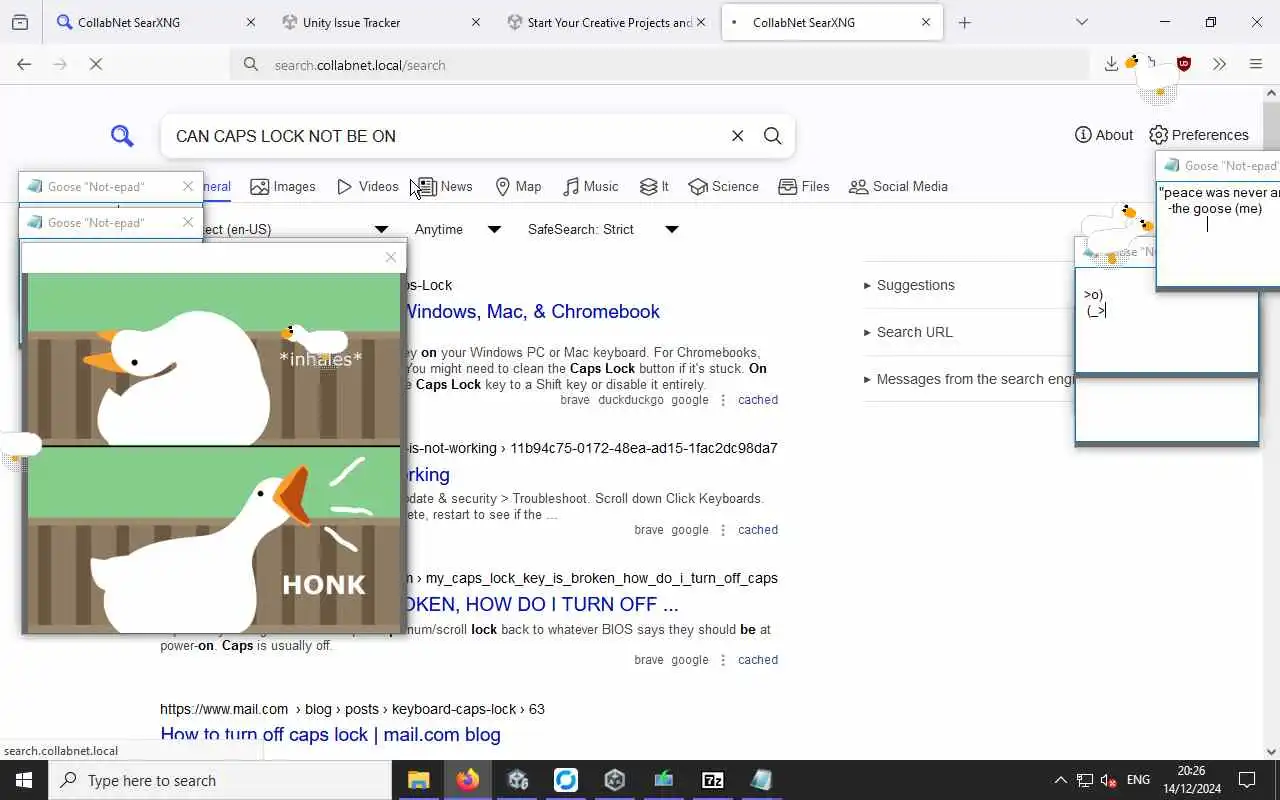Close the top-left Goose Not-epad window

click(187, 187)
